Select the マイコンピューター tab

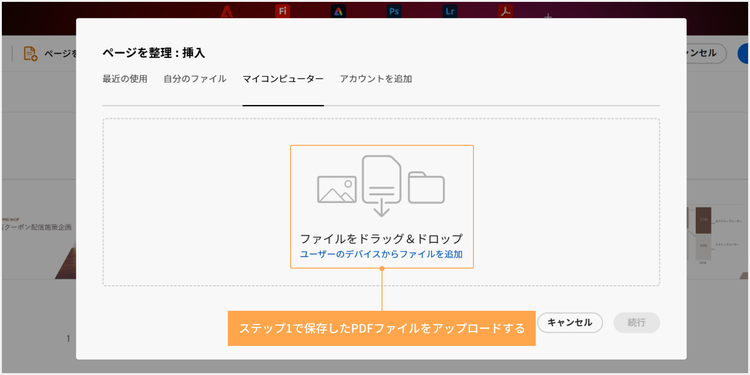pos(283,79)
